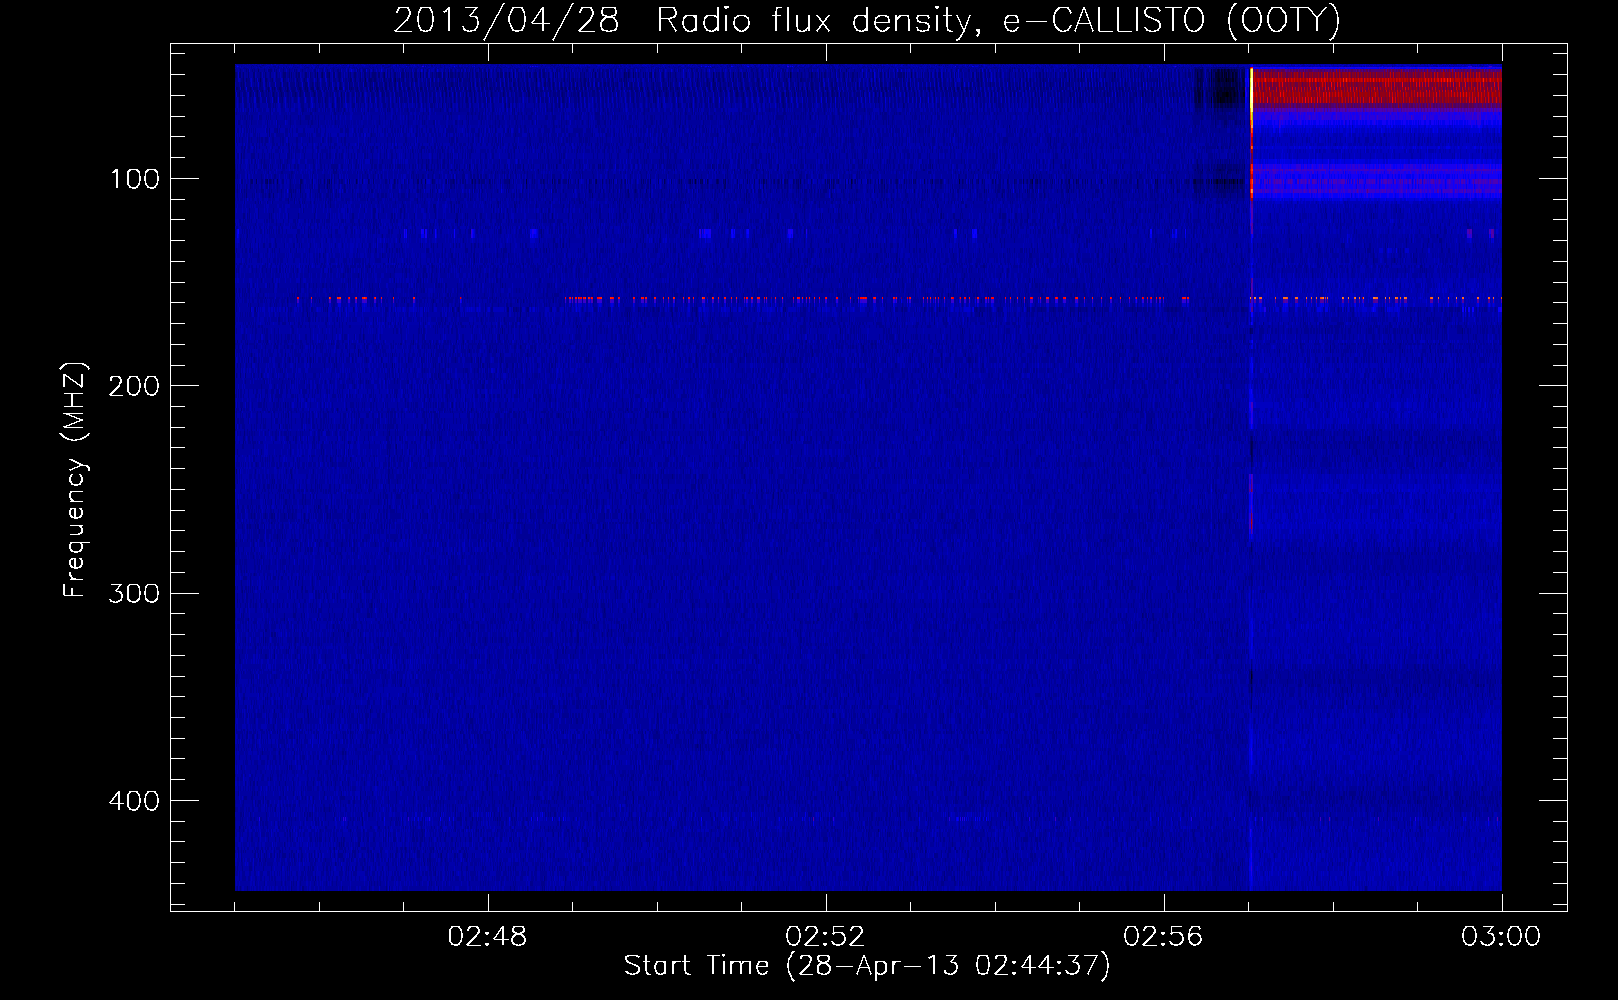
Task: Click the plot title '2013/04/28 Radio flux density, e-CALLISTO (OOTY)'
Action: (867, 21)
